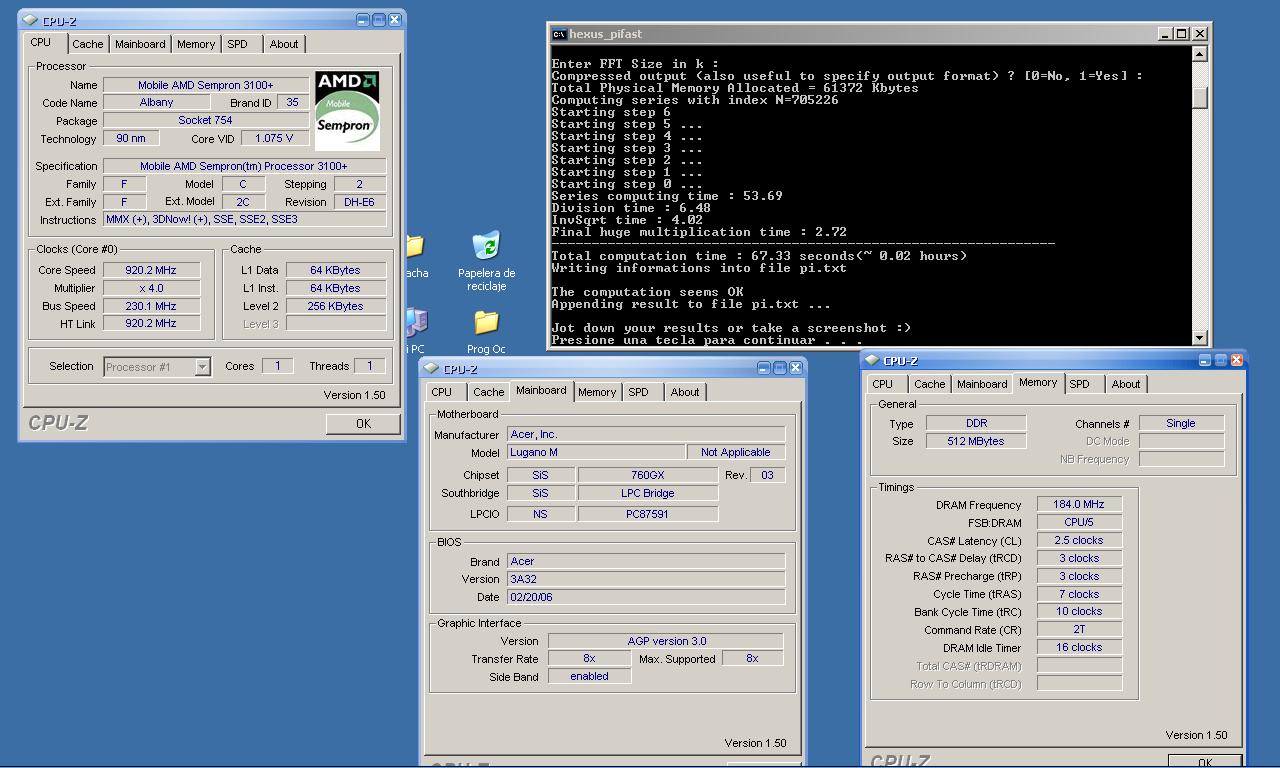Click the hexus_pifast console title icon
This screenshot has width=1280, height=768.
coord(559,33)
